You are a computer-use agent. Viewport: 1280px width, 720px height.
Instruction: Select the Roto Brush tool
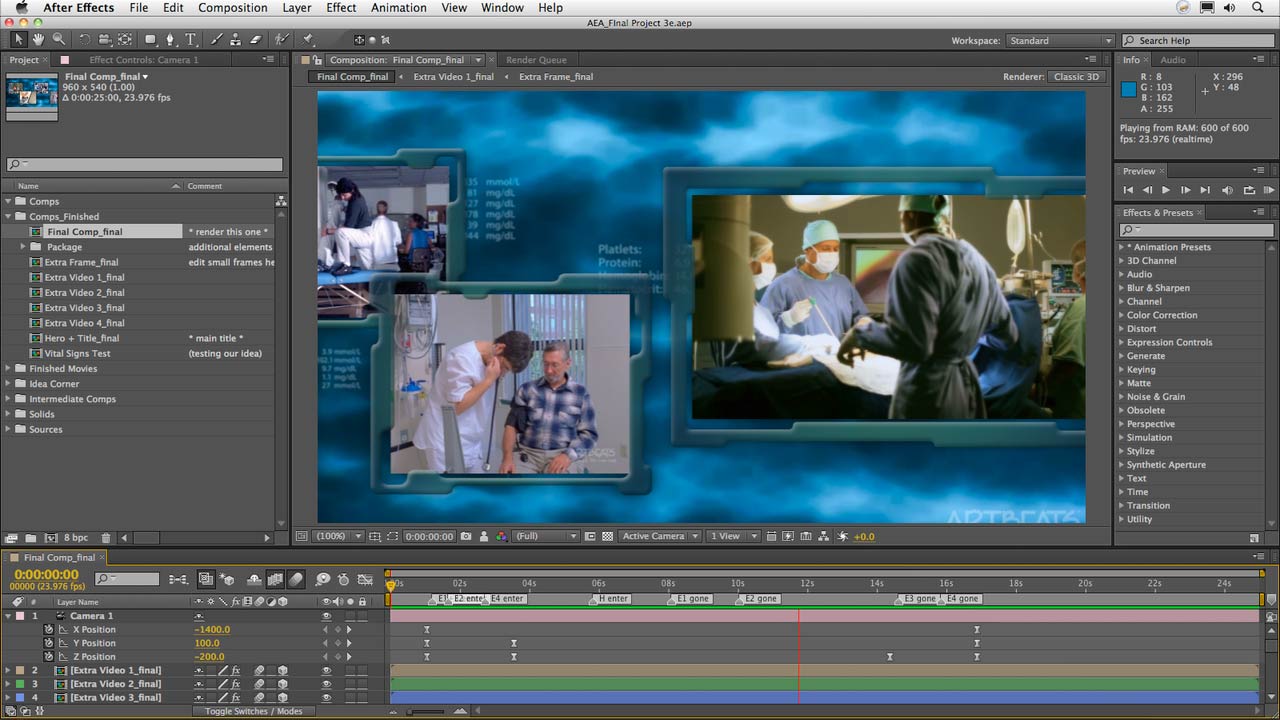[x=282, y=40]
